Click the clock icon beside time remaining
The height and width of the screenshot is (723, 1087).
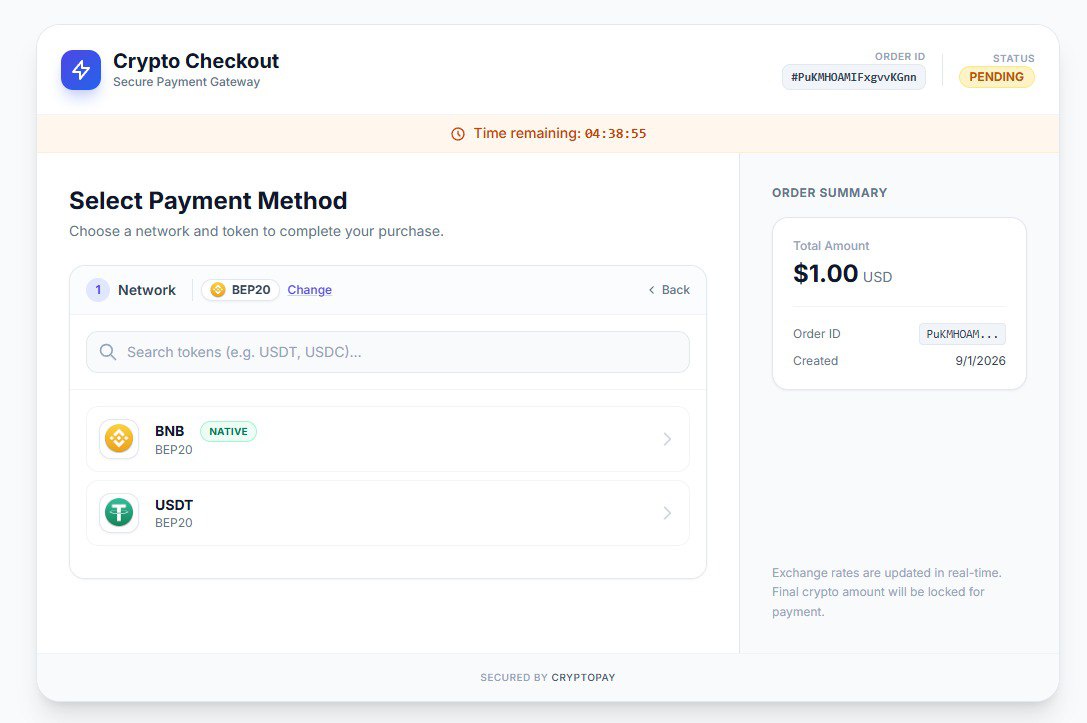(x=458, y=134)
